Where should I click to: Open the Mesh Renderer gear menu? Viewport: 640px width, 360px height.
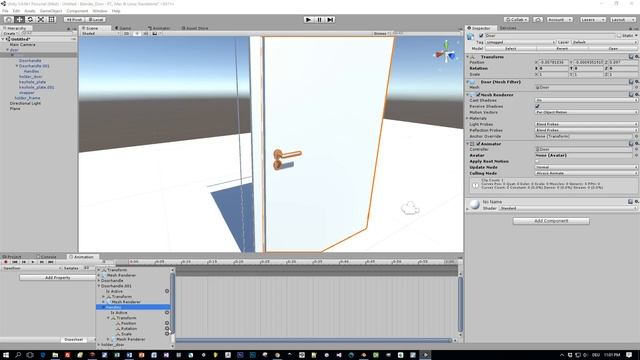click(x=636, y=94)
